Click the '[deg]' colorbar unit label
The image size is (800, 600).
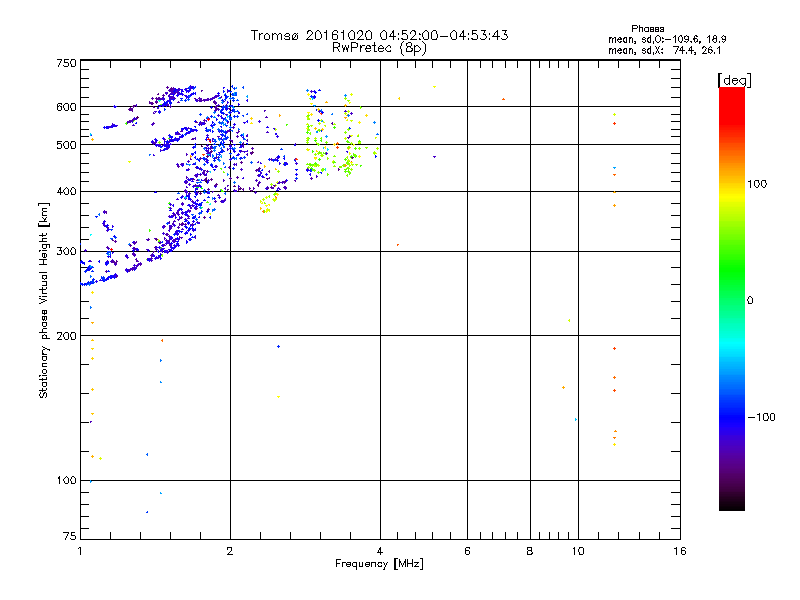pos(734,80)
